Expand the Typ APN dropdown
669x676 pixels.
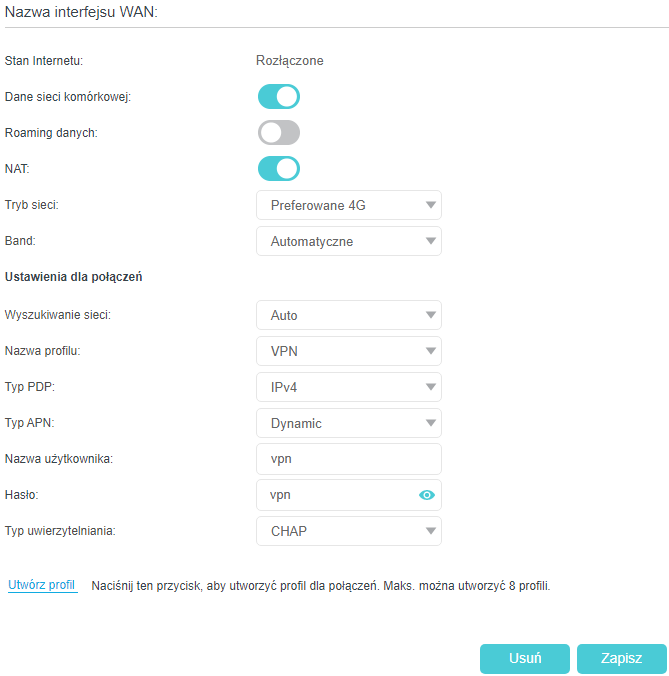[x=348, y=423]
